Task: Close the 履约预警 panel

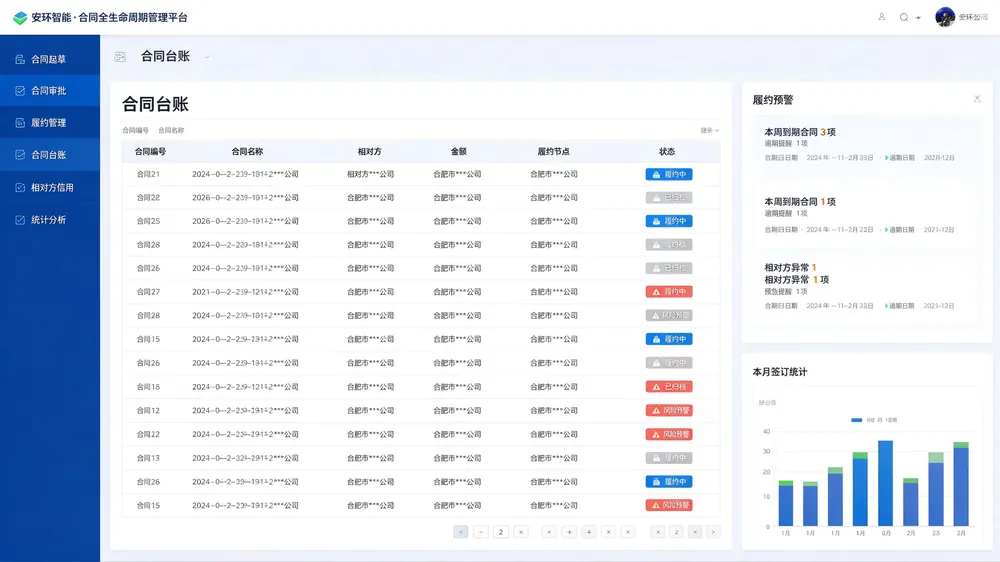Action: 977,99
